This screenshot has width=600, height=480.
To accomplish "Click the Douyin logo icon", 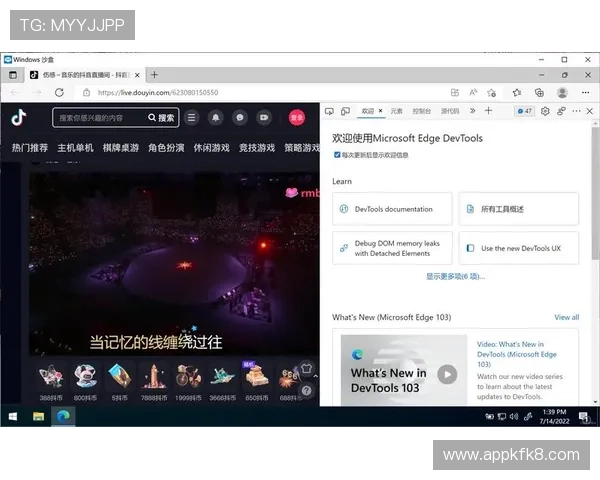I will pyautogui.click(x=19, y=118).
